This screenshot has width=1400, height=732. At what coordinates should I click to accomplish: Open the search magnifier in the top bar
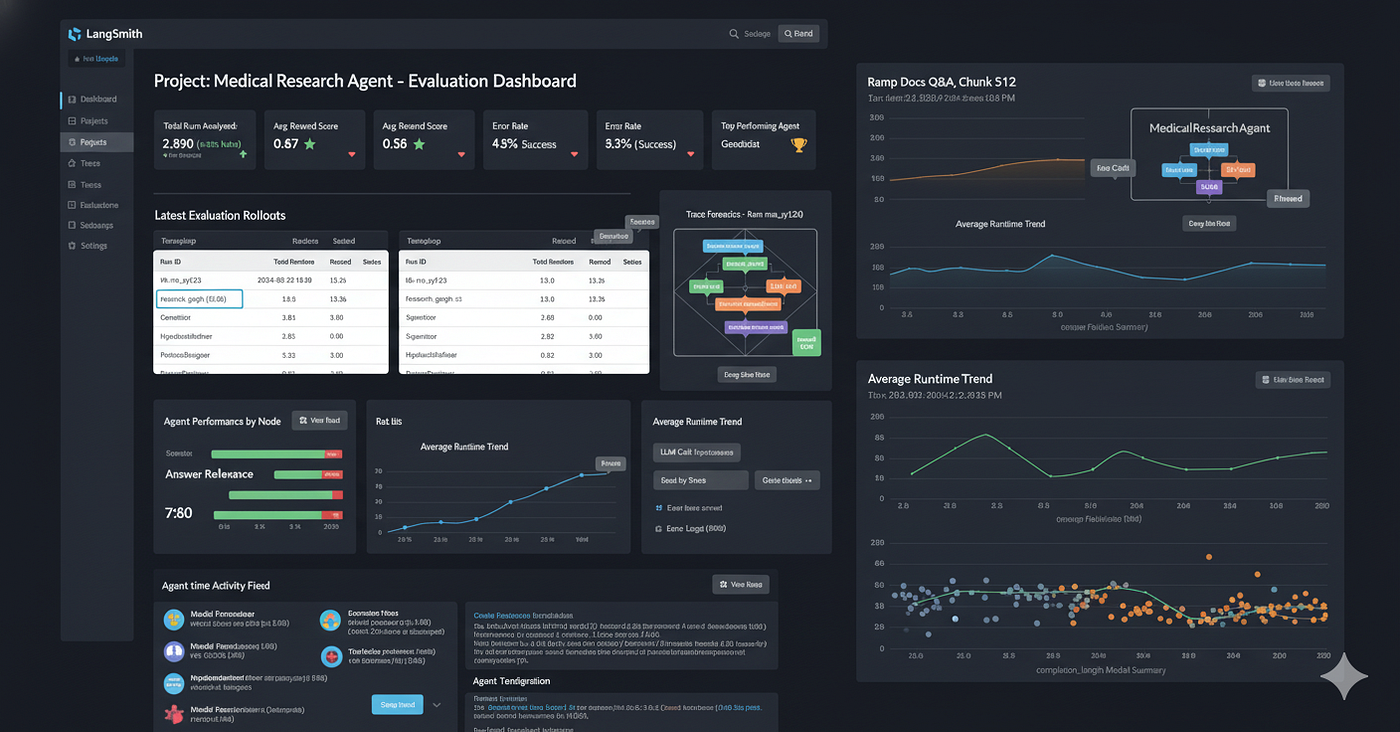[733, 33]
